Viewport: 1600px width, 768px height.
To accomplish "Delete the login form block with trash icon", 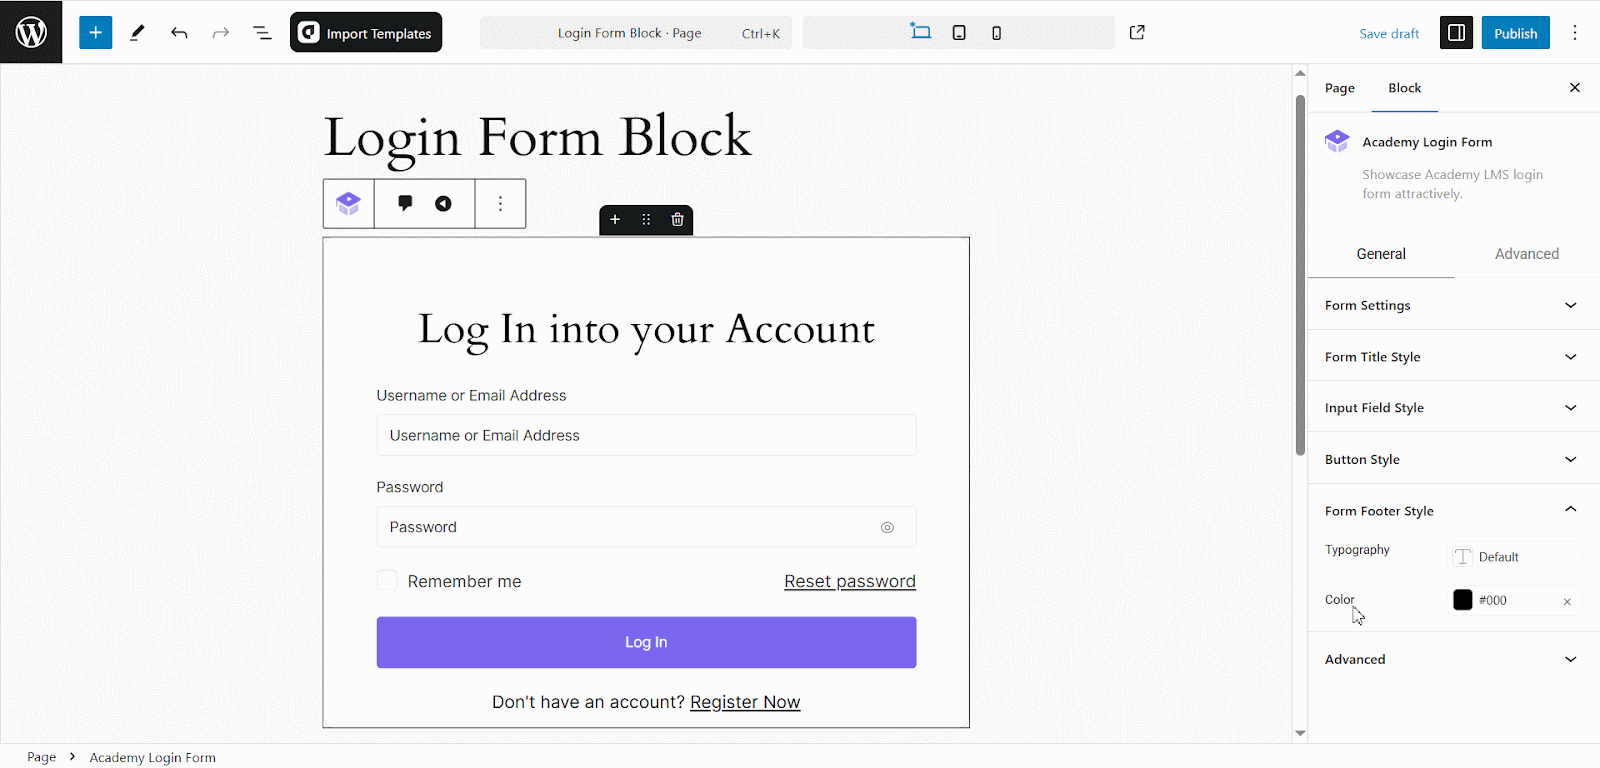I will pyautogui.click(x=677, y=219).
